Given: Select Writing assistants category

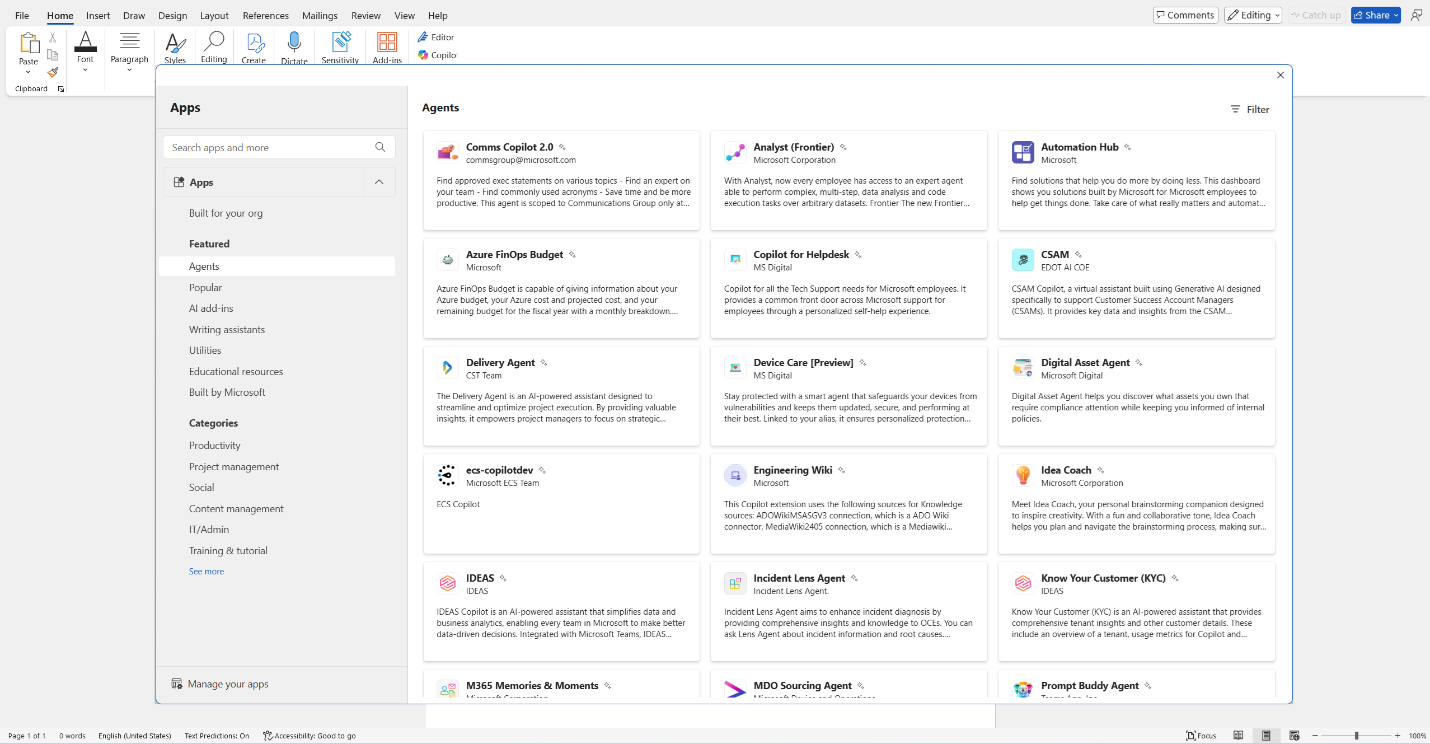Looking at the screenshot, I should coord(227,329).
